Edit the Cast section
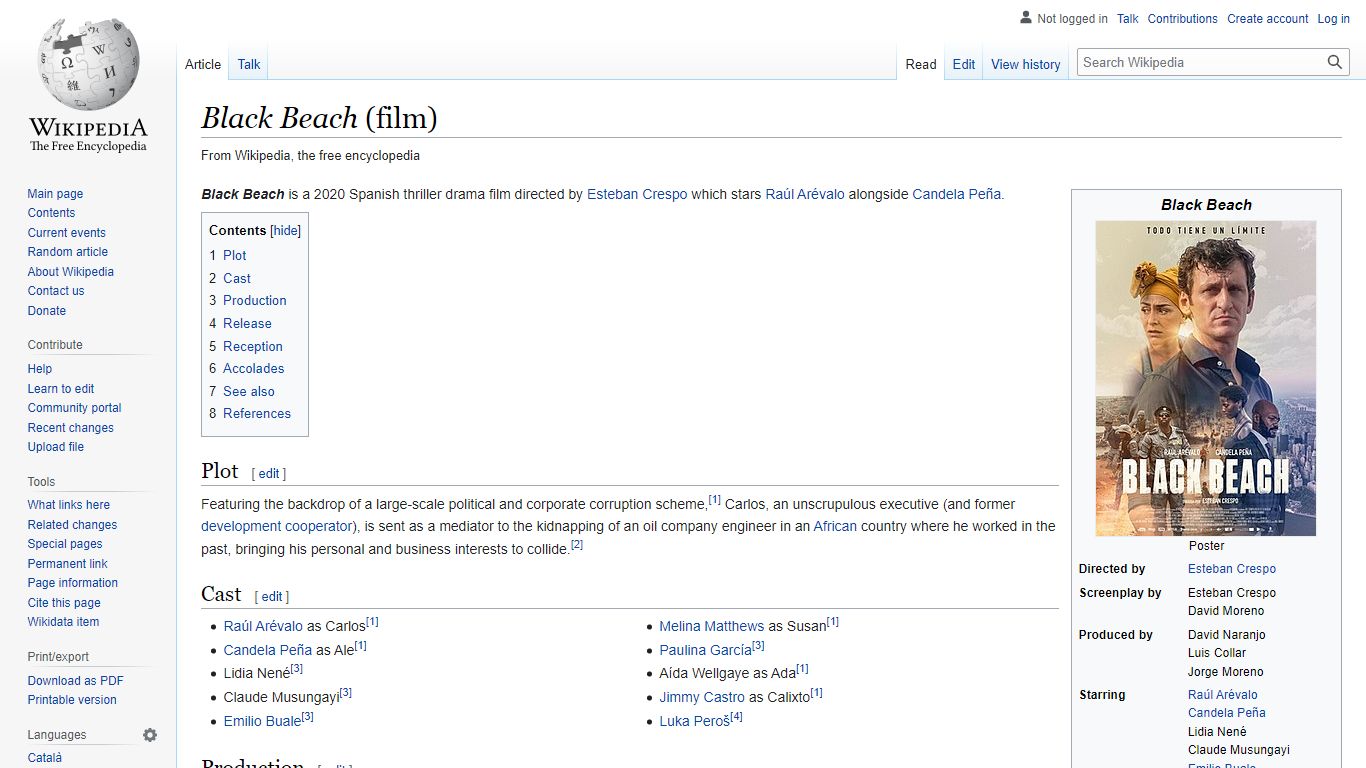The image size is (1366, 768). tap(272, 597)
